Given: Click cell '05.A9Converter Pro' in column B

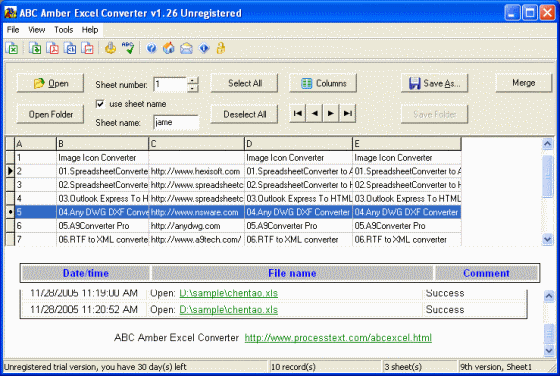Looking at the screenshot, I should 102,226.
